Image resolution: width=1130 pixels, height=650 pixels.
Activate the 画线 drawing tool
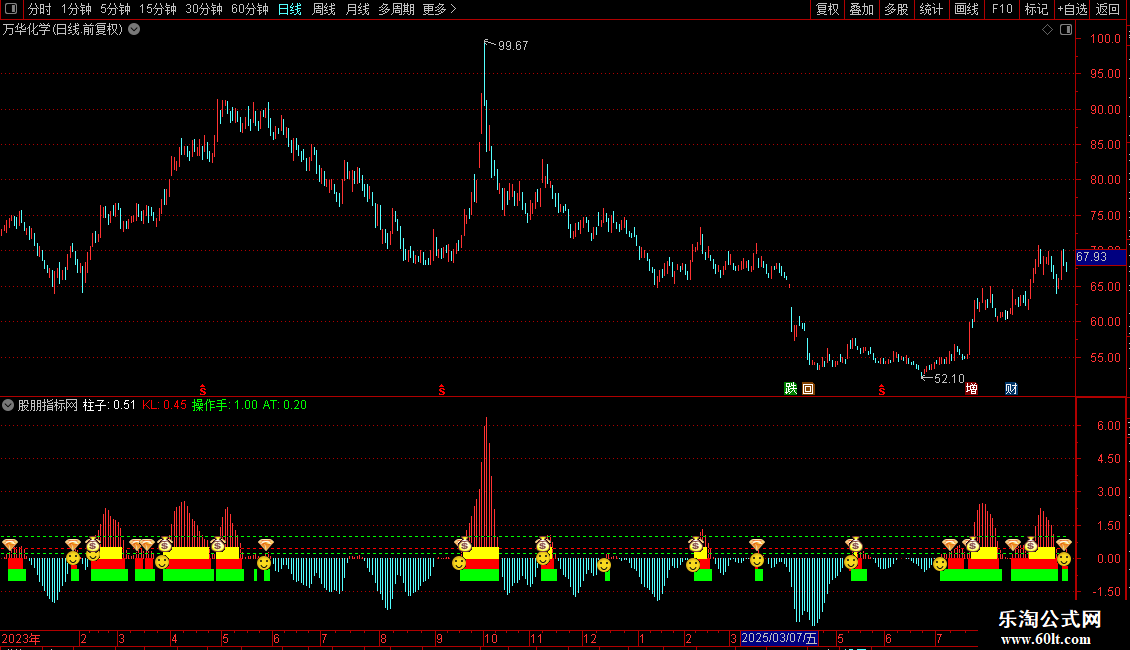pos(966,9)
